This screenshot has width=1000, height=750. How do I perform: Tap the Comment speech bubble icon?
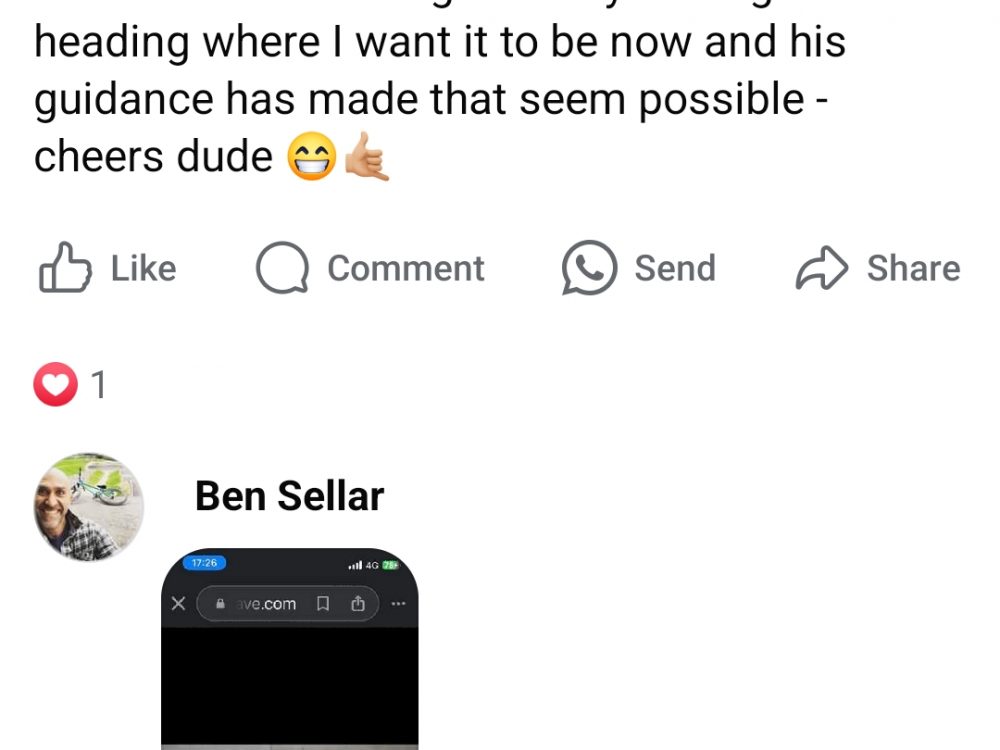click(281, 268)
